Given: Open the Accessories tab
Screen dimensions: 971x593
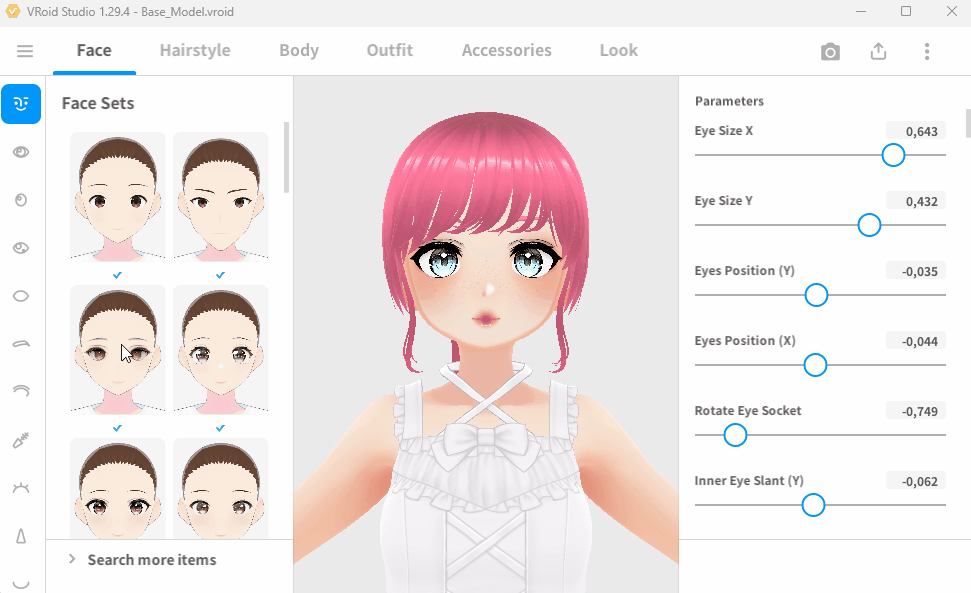Looking at the screenshot, I should (x=506, y=51).
